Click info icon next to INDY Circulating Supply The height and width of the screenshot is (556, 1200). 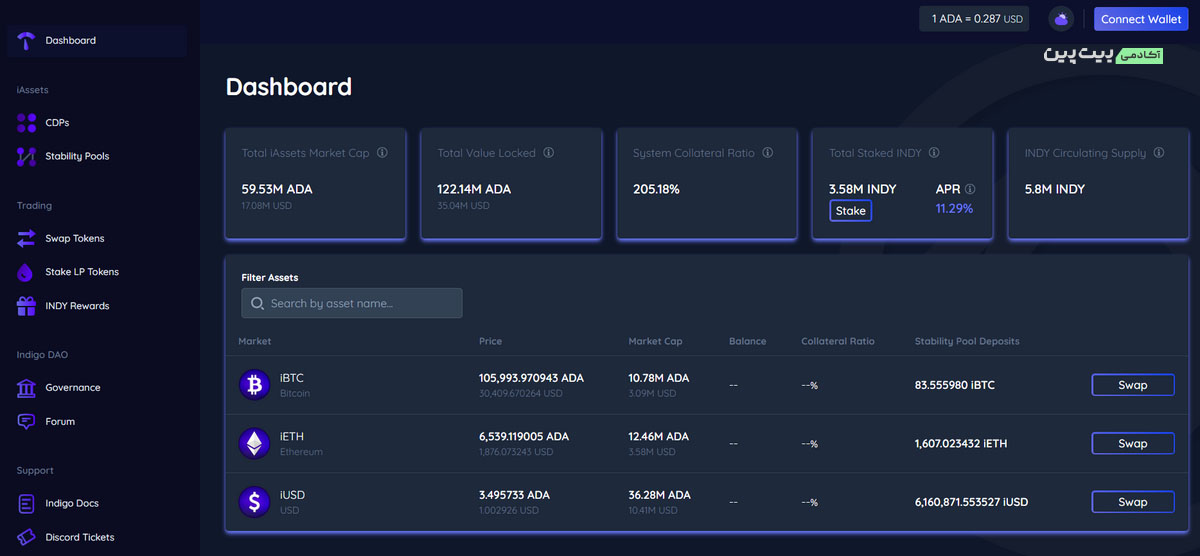(x=1159, y=154)
